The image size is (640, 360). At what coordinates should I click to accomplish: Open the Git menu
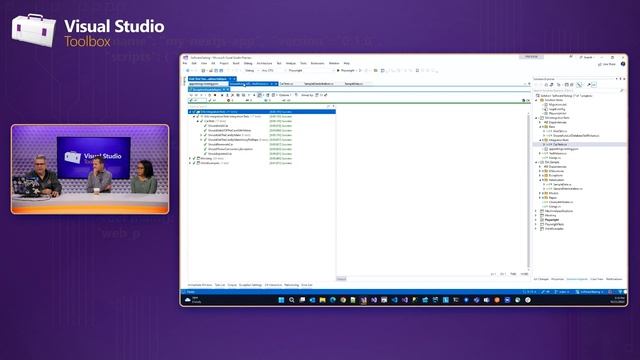(x=213, y=63)
